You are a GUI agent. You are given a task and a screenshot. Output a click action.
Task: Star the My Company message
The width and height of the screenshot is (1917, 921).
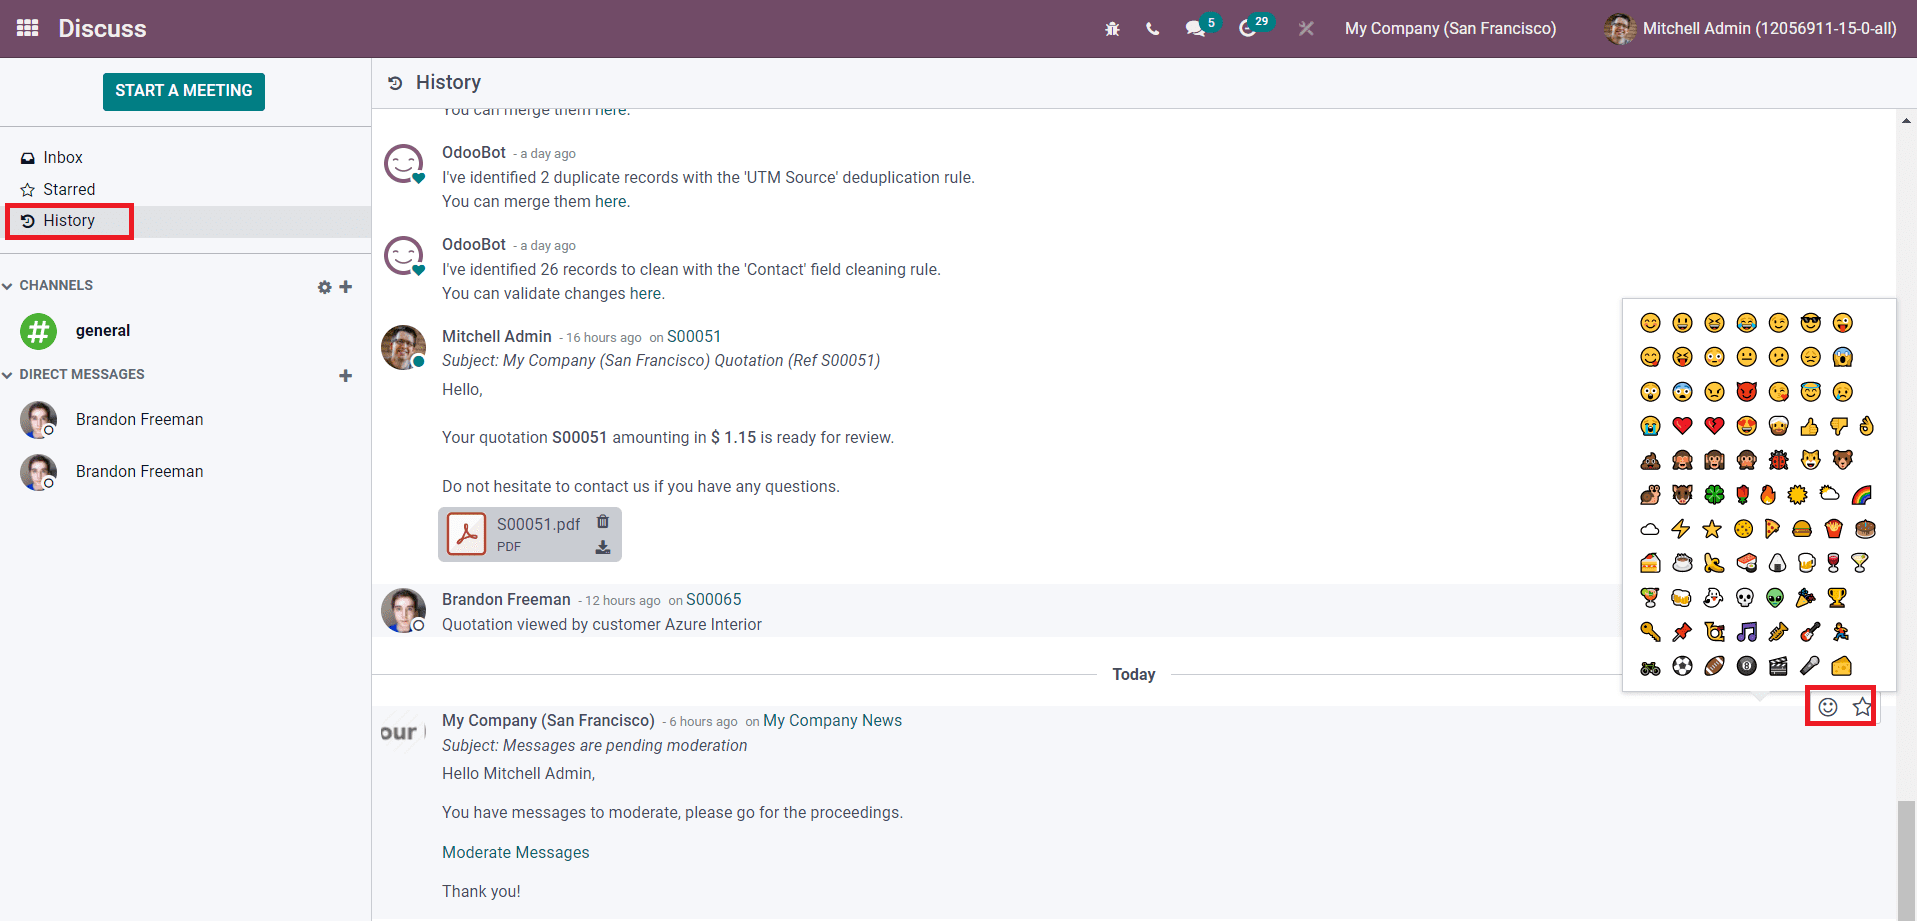click(1862, 707)
